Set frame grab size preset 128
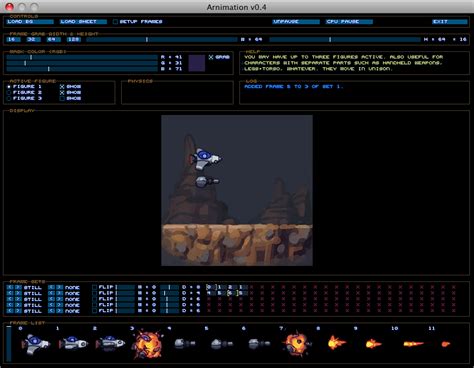The width and height of the screenshot is (474, 368). tap(74, 39)
